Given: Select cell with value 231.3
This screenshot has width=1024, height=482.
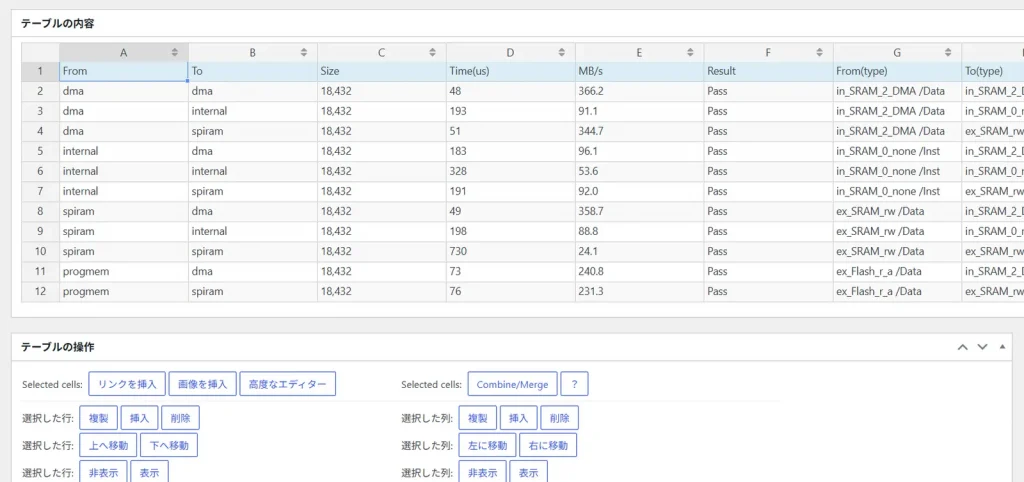Looking at the screenshot, I should pyautogui.click(x=639, y=292).
